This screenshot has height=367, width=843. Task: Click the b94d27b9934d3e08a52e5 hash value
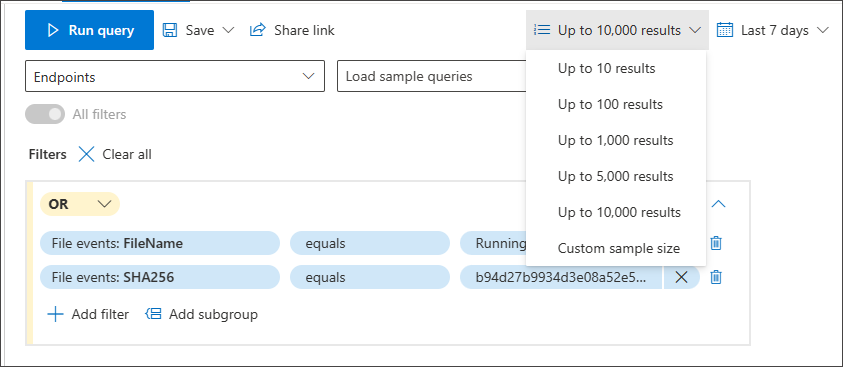click(561, 277)
